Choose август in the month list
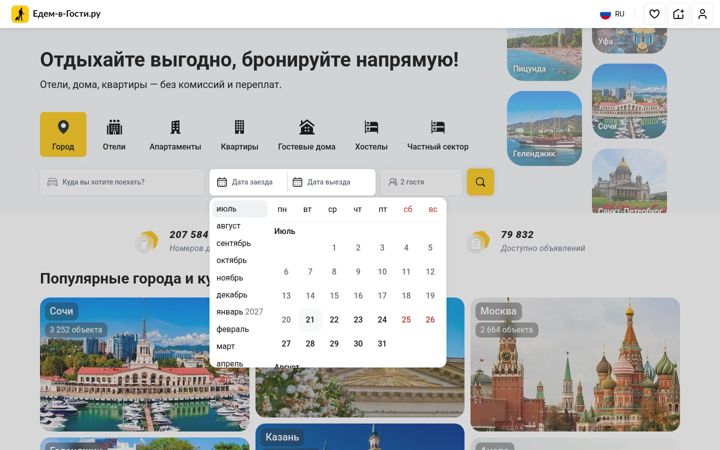 click(240, 226)
